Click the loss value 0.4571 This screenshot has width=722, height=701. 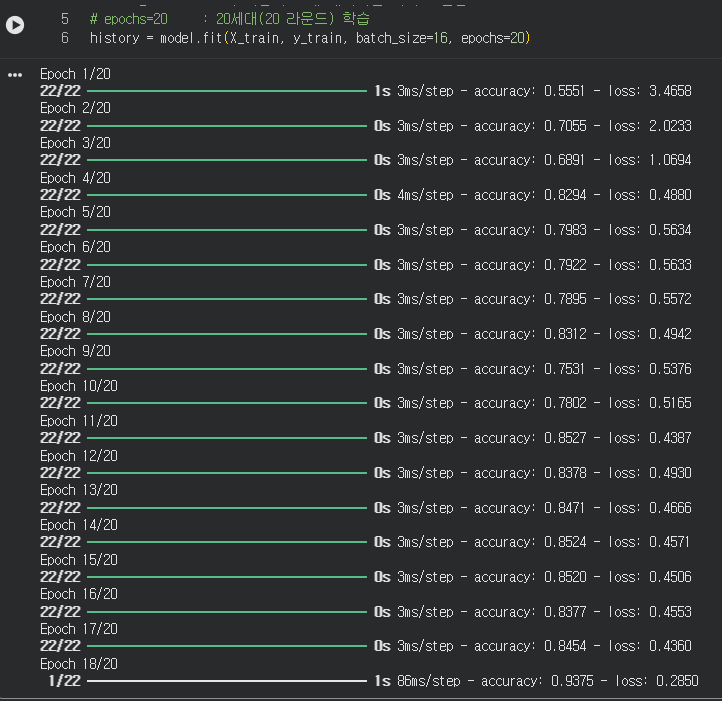(669, 542)
